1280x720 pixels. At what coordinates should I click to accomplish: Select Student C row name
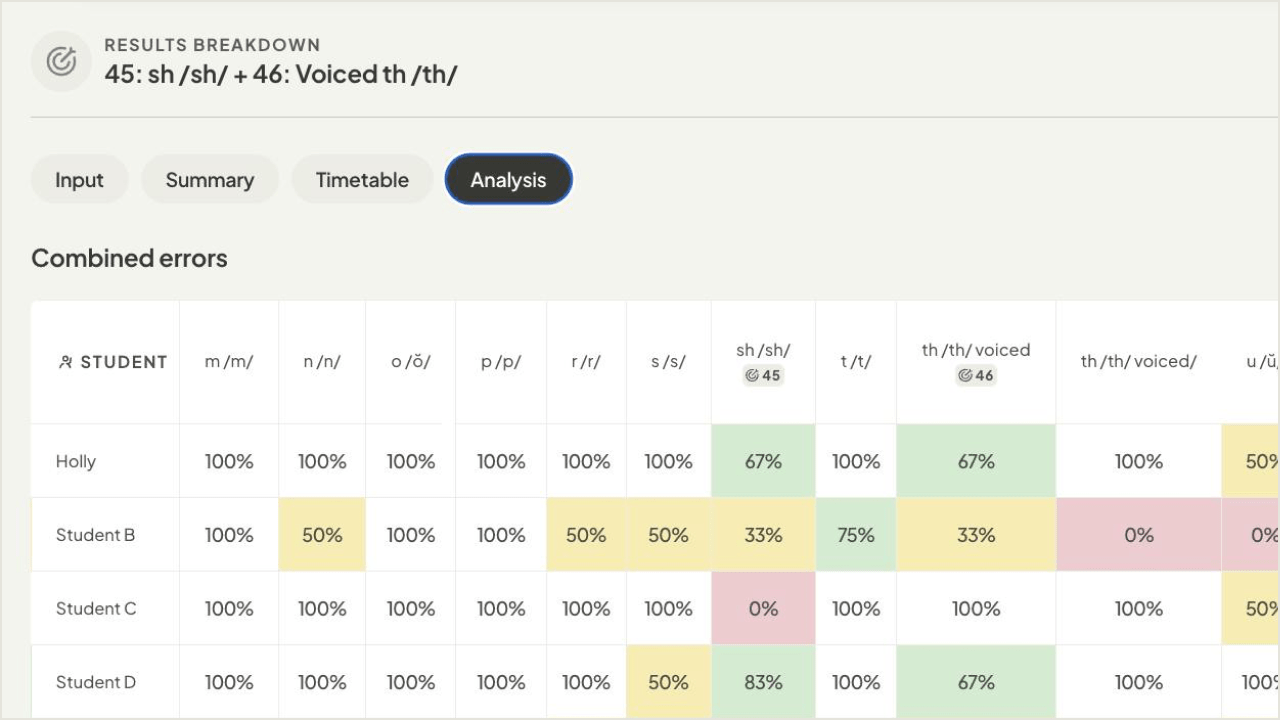96,608
